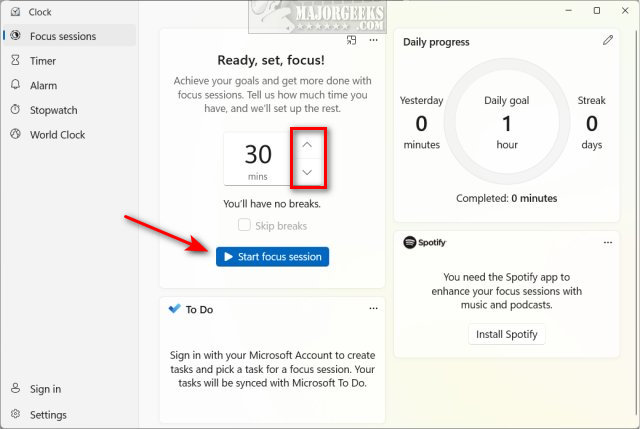
Task: Click the Focus sessions sidebar icon
Action: (15, 36)
